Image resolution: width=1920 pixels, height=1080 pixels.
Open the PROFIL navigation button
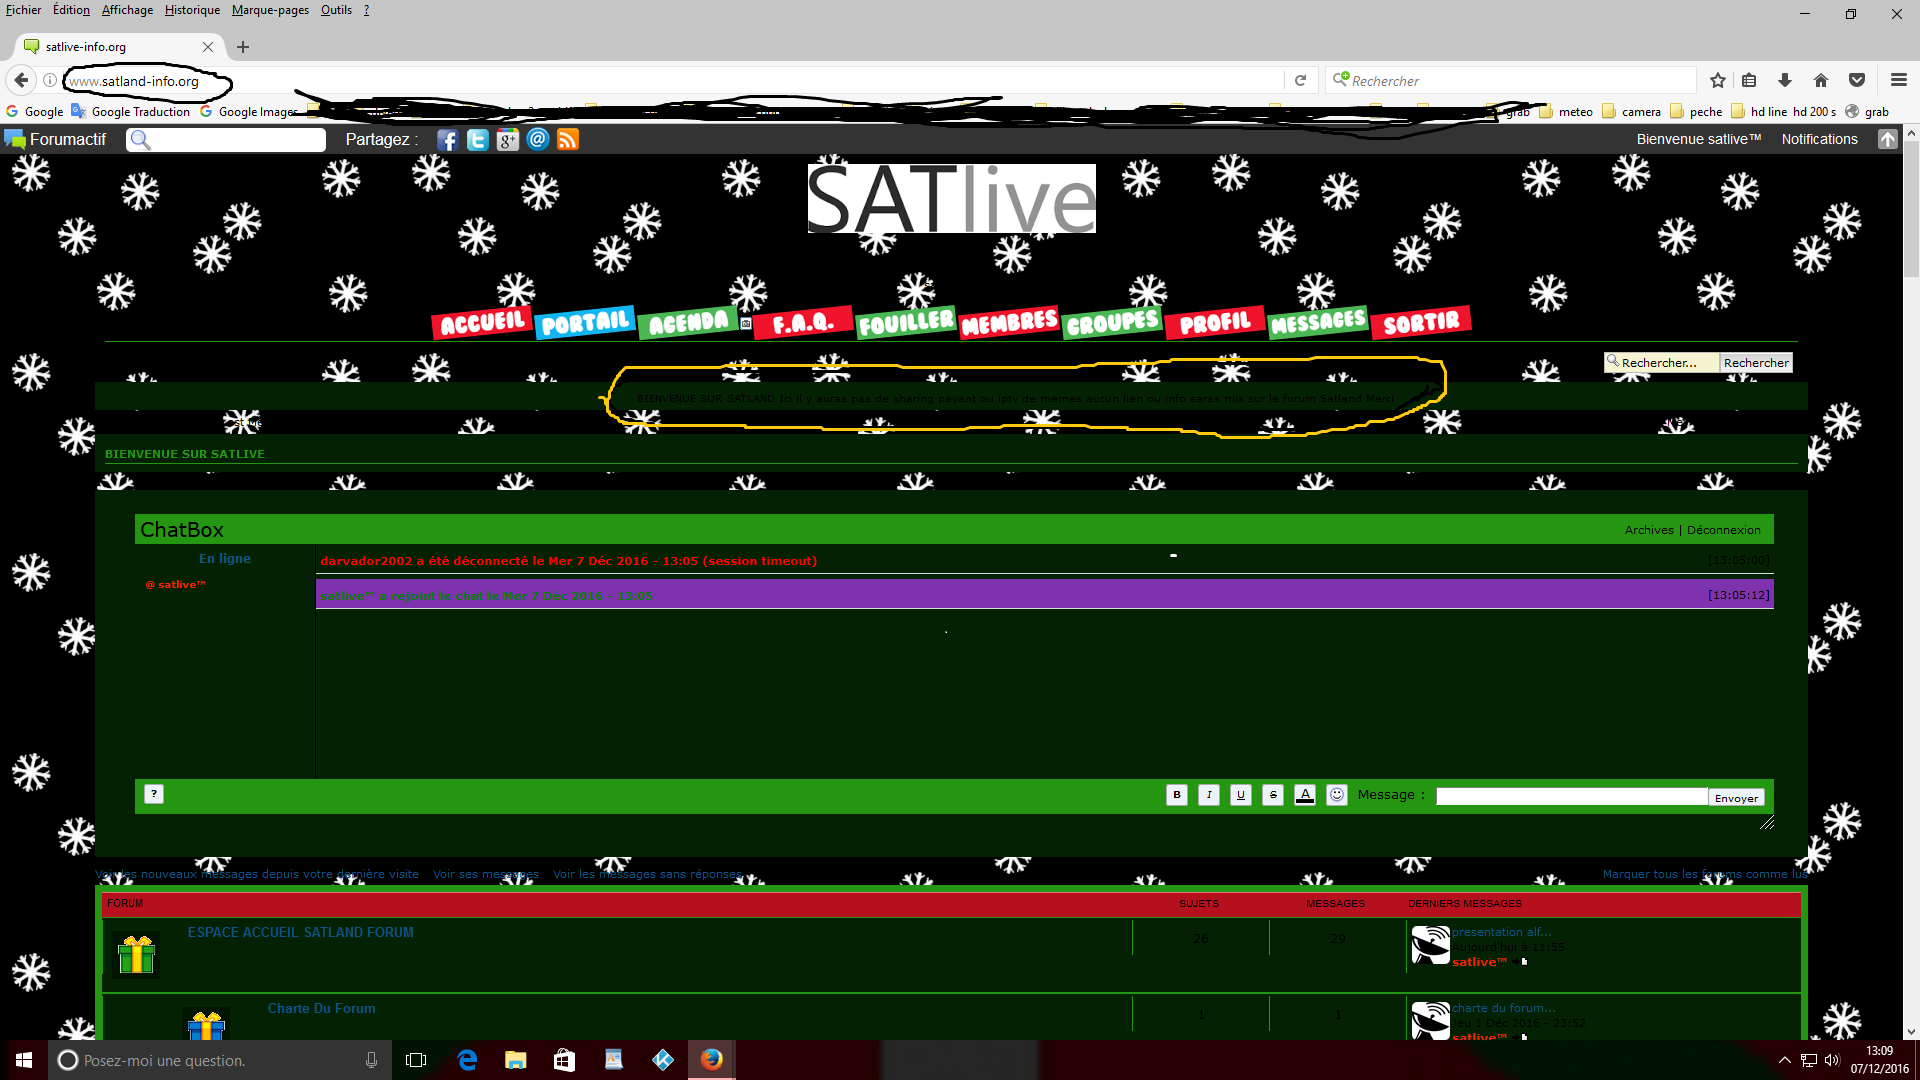point(1215,323)
